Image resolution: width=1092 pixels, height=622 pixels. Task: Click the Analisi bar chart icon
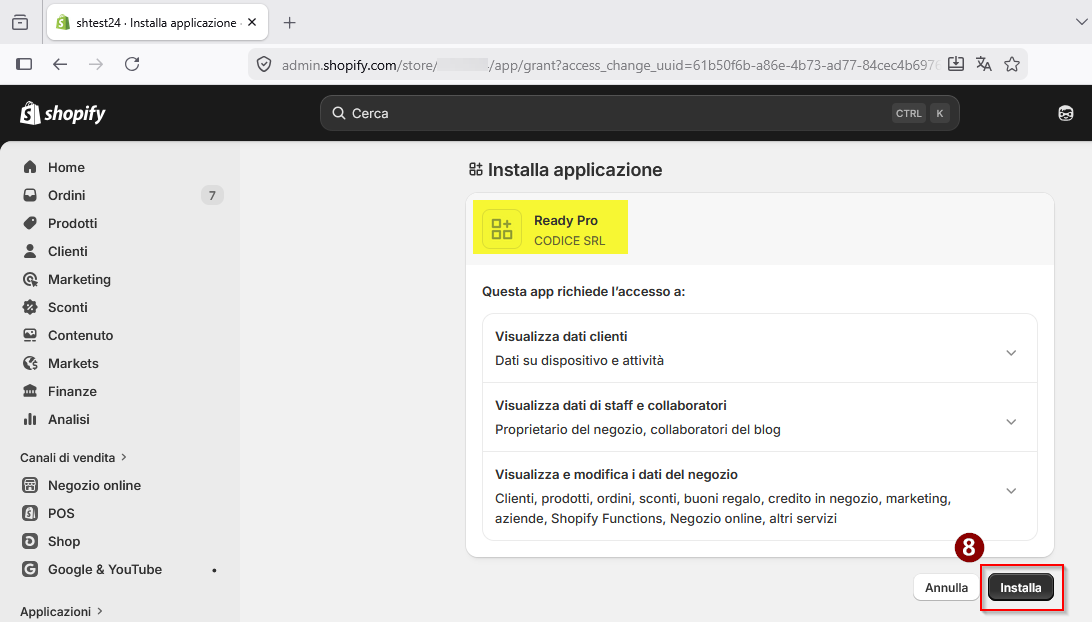point(30,419)
